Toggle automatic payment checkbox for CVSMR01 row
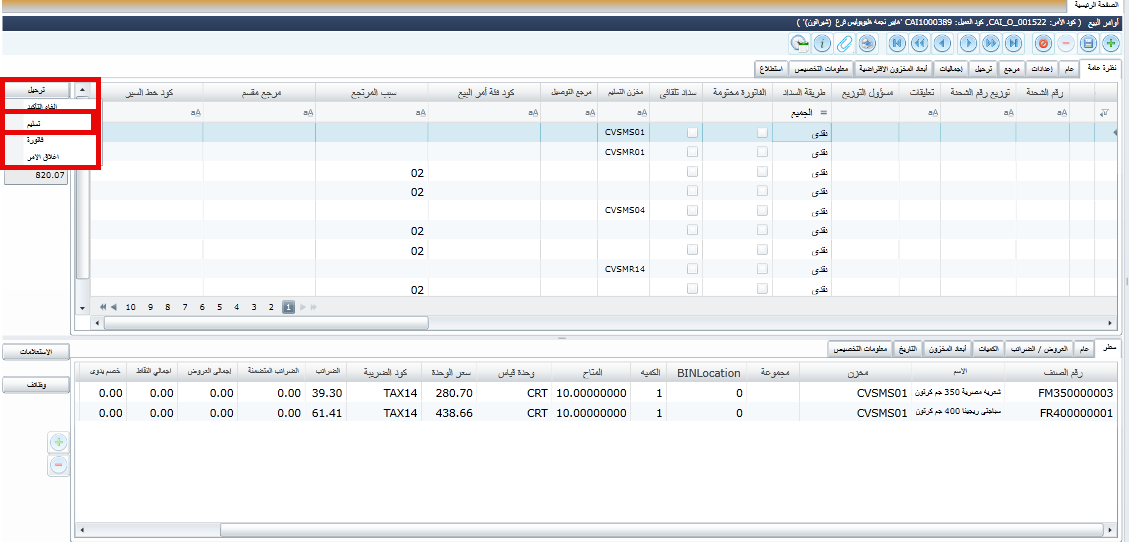 point(692,152)
